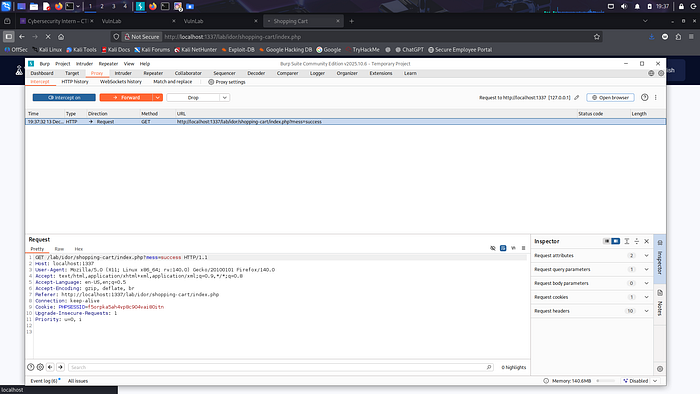
Task: Open the search settings gear icon
Action: click(x=40, y=367)
